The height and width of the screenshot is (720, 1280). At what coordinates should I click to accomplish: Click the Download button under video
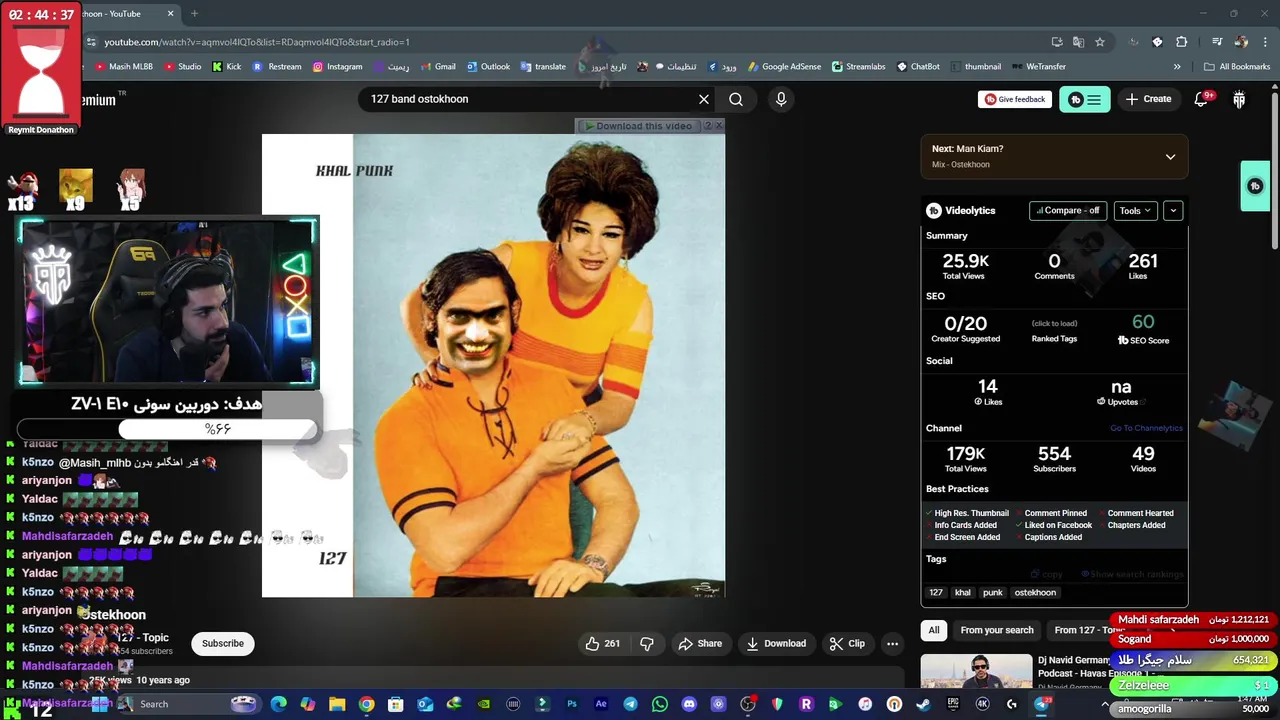(x=776, y=644)
